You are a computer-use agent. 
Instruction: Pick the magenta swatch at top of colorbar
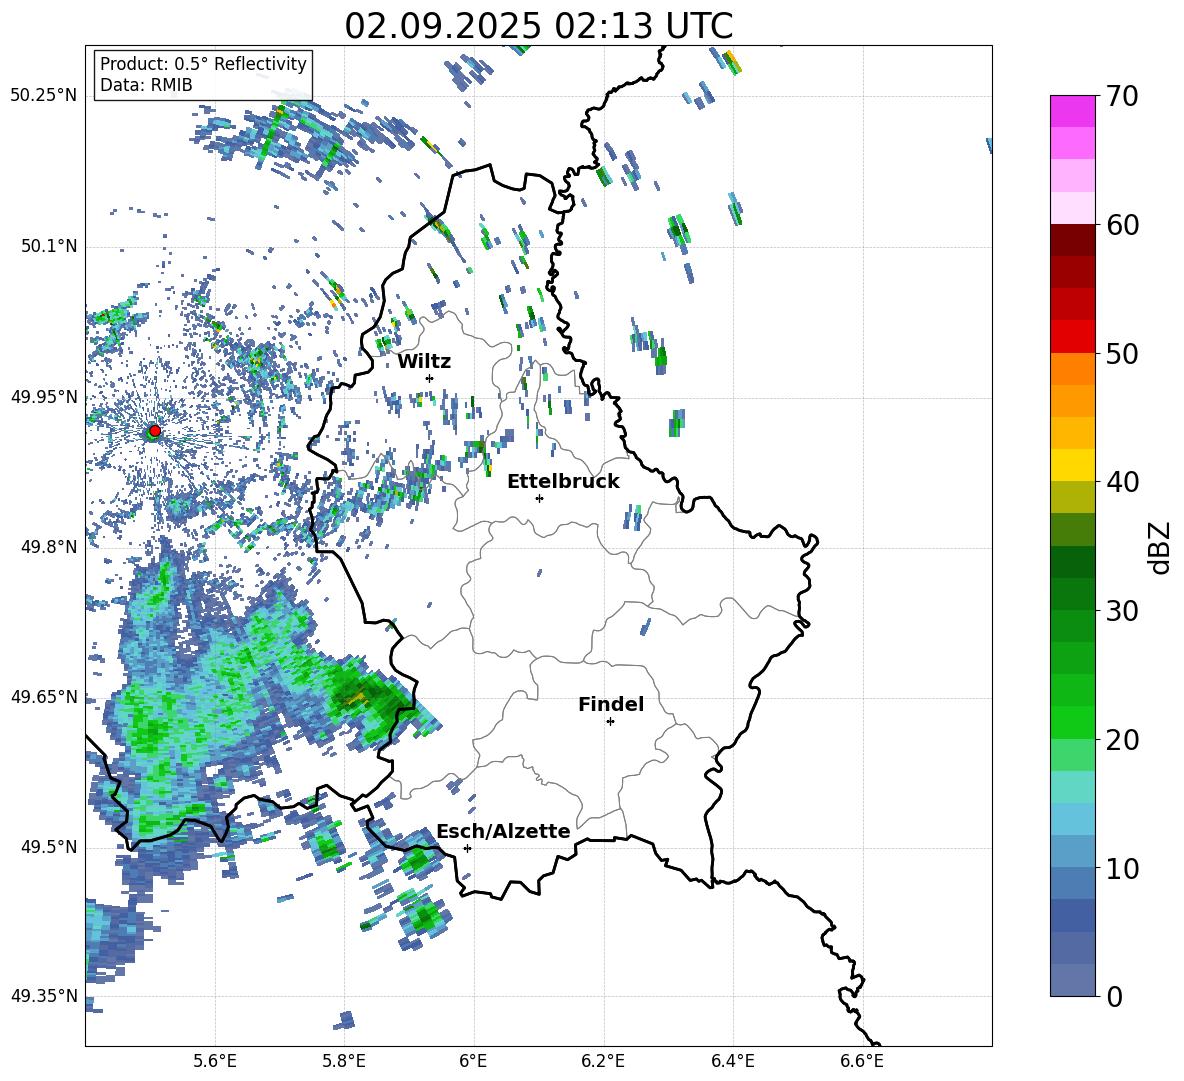(x=1072, y=111)
